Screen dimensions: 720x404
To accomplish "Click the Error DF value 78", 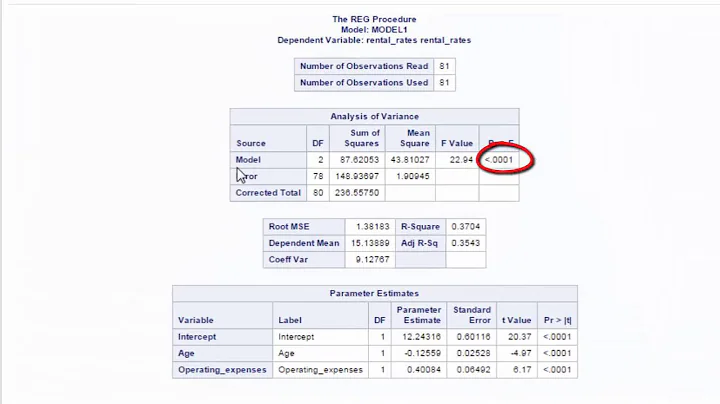I will coord(318,176).
